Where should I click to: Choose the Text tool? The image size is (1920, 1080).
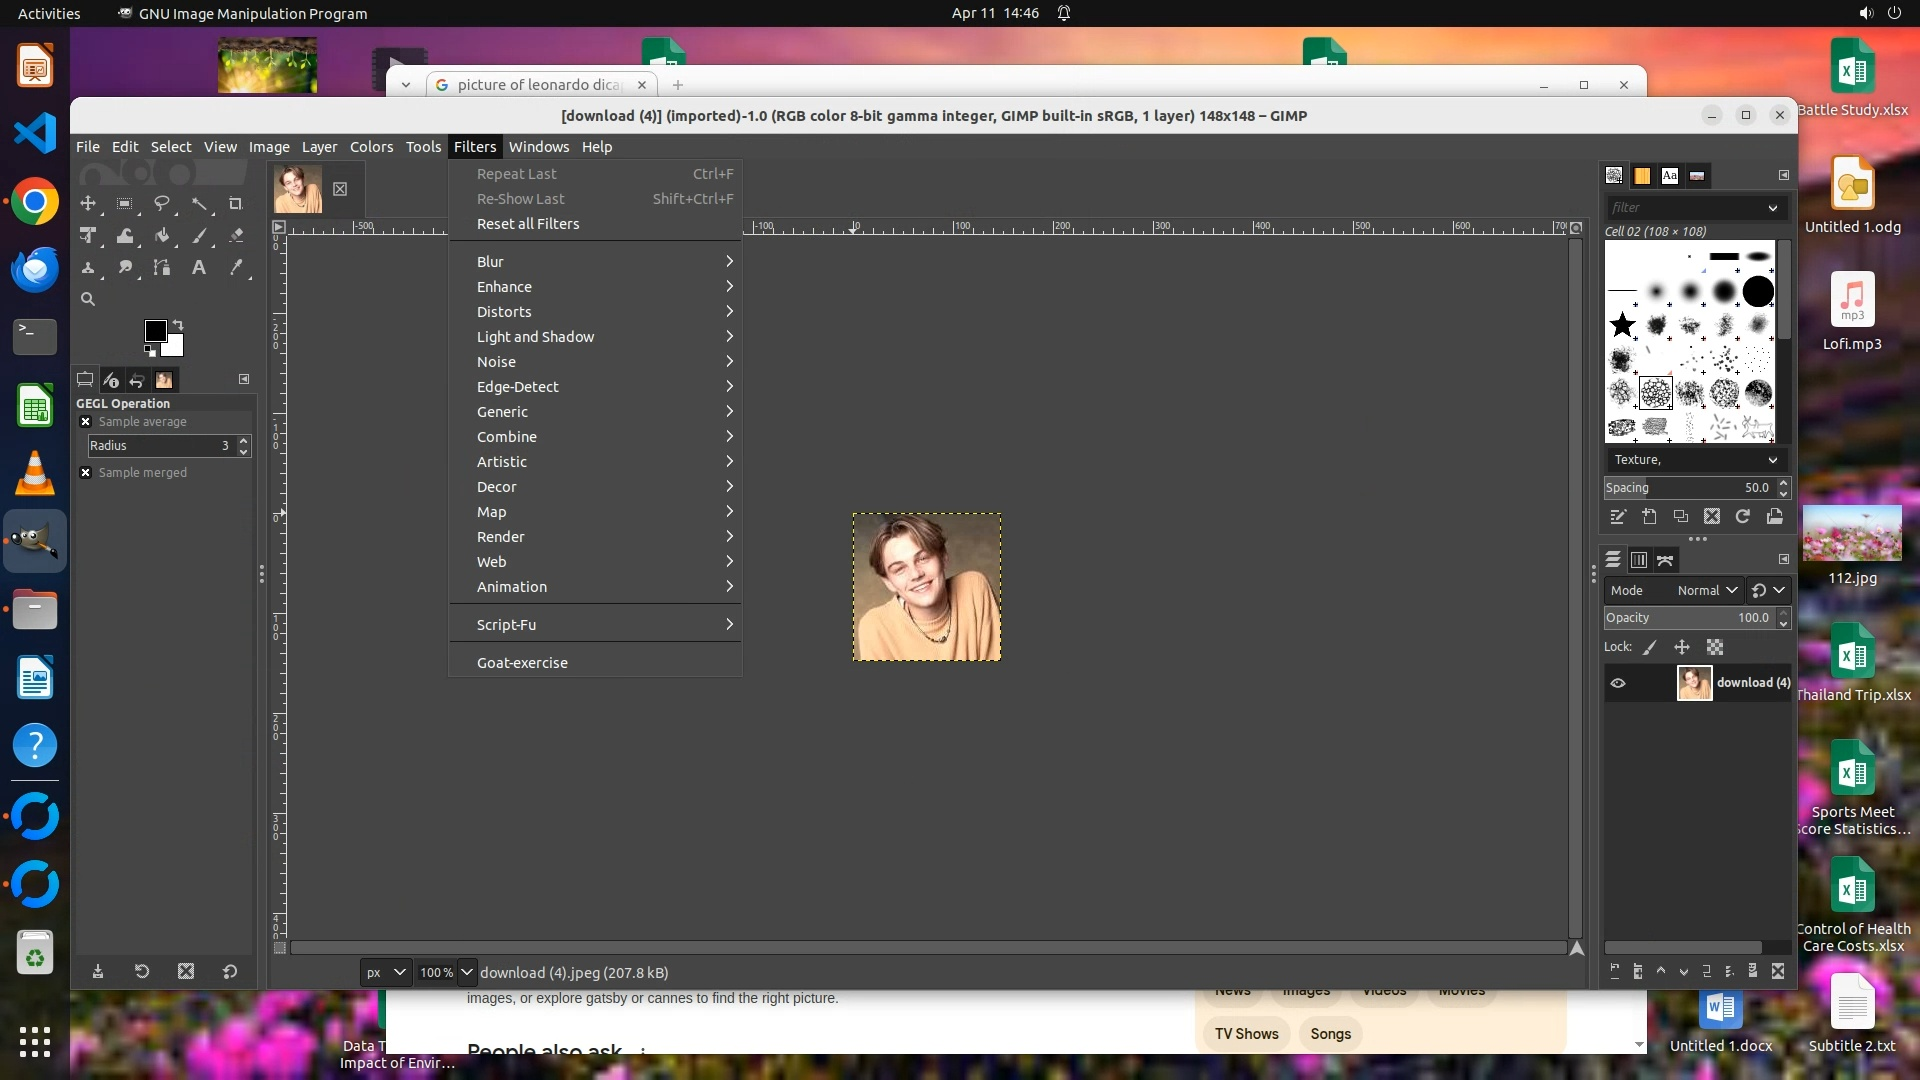199,268
